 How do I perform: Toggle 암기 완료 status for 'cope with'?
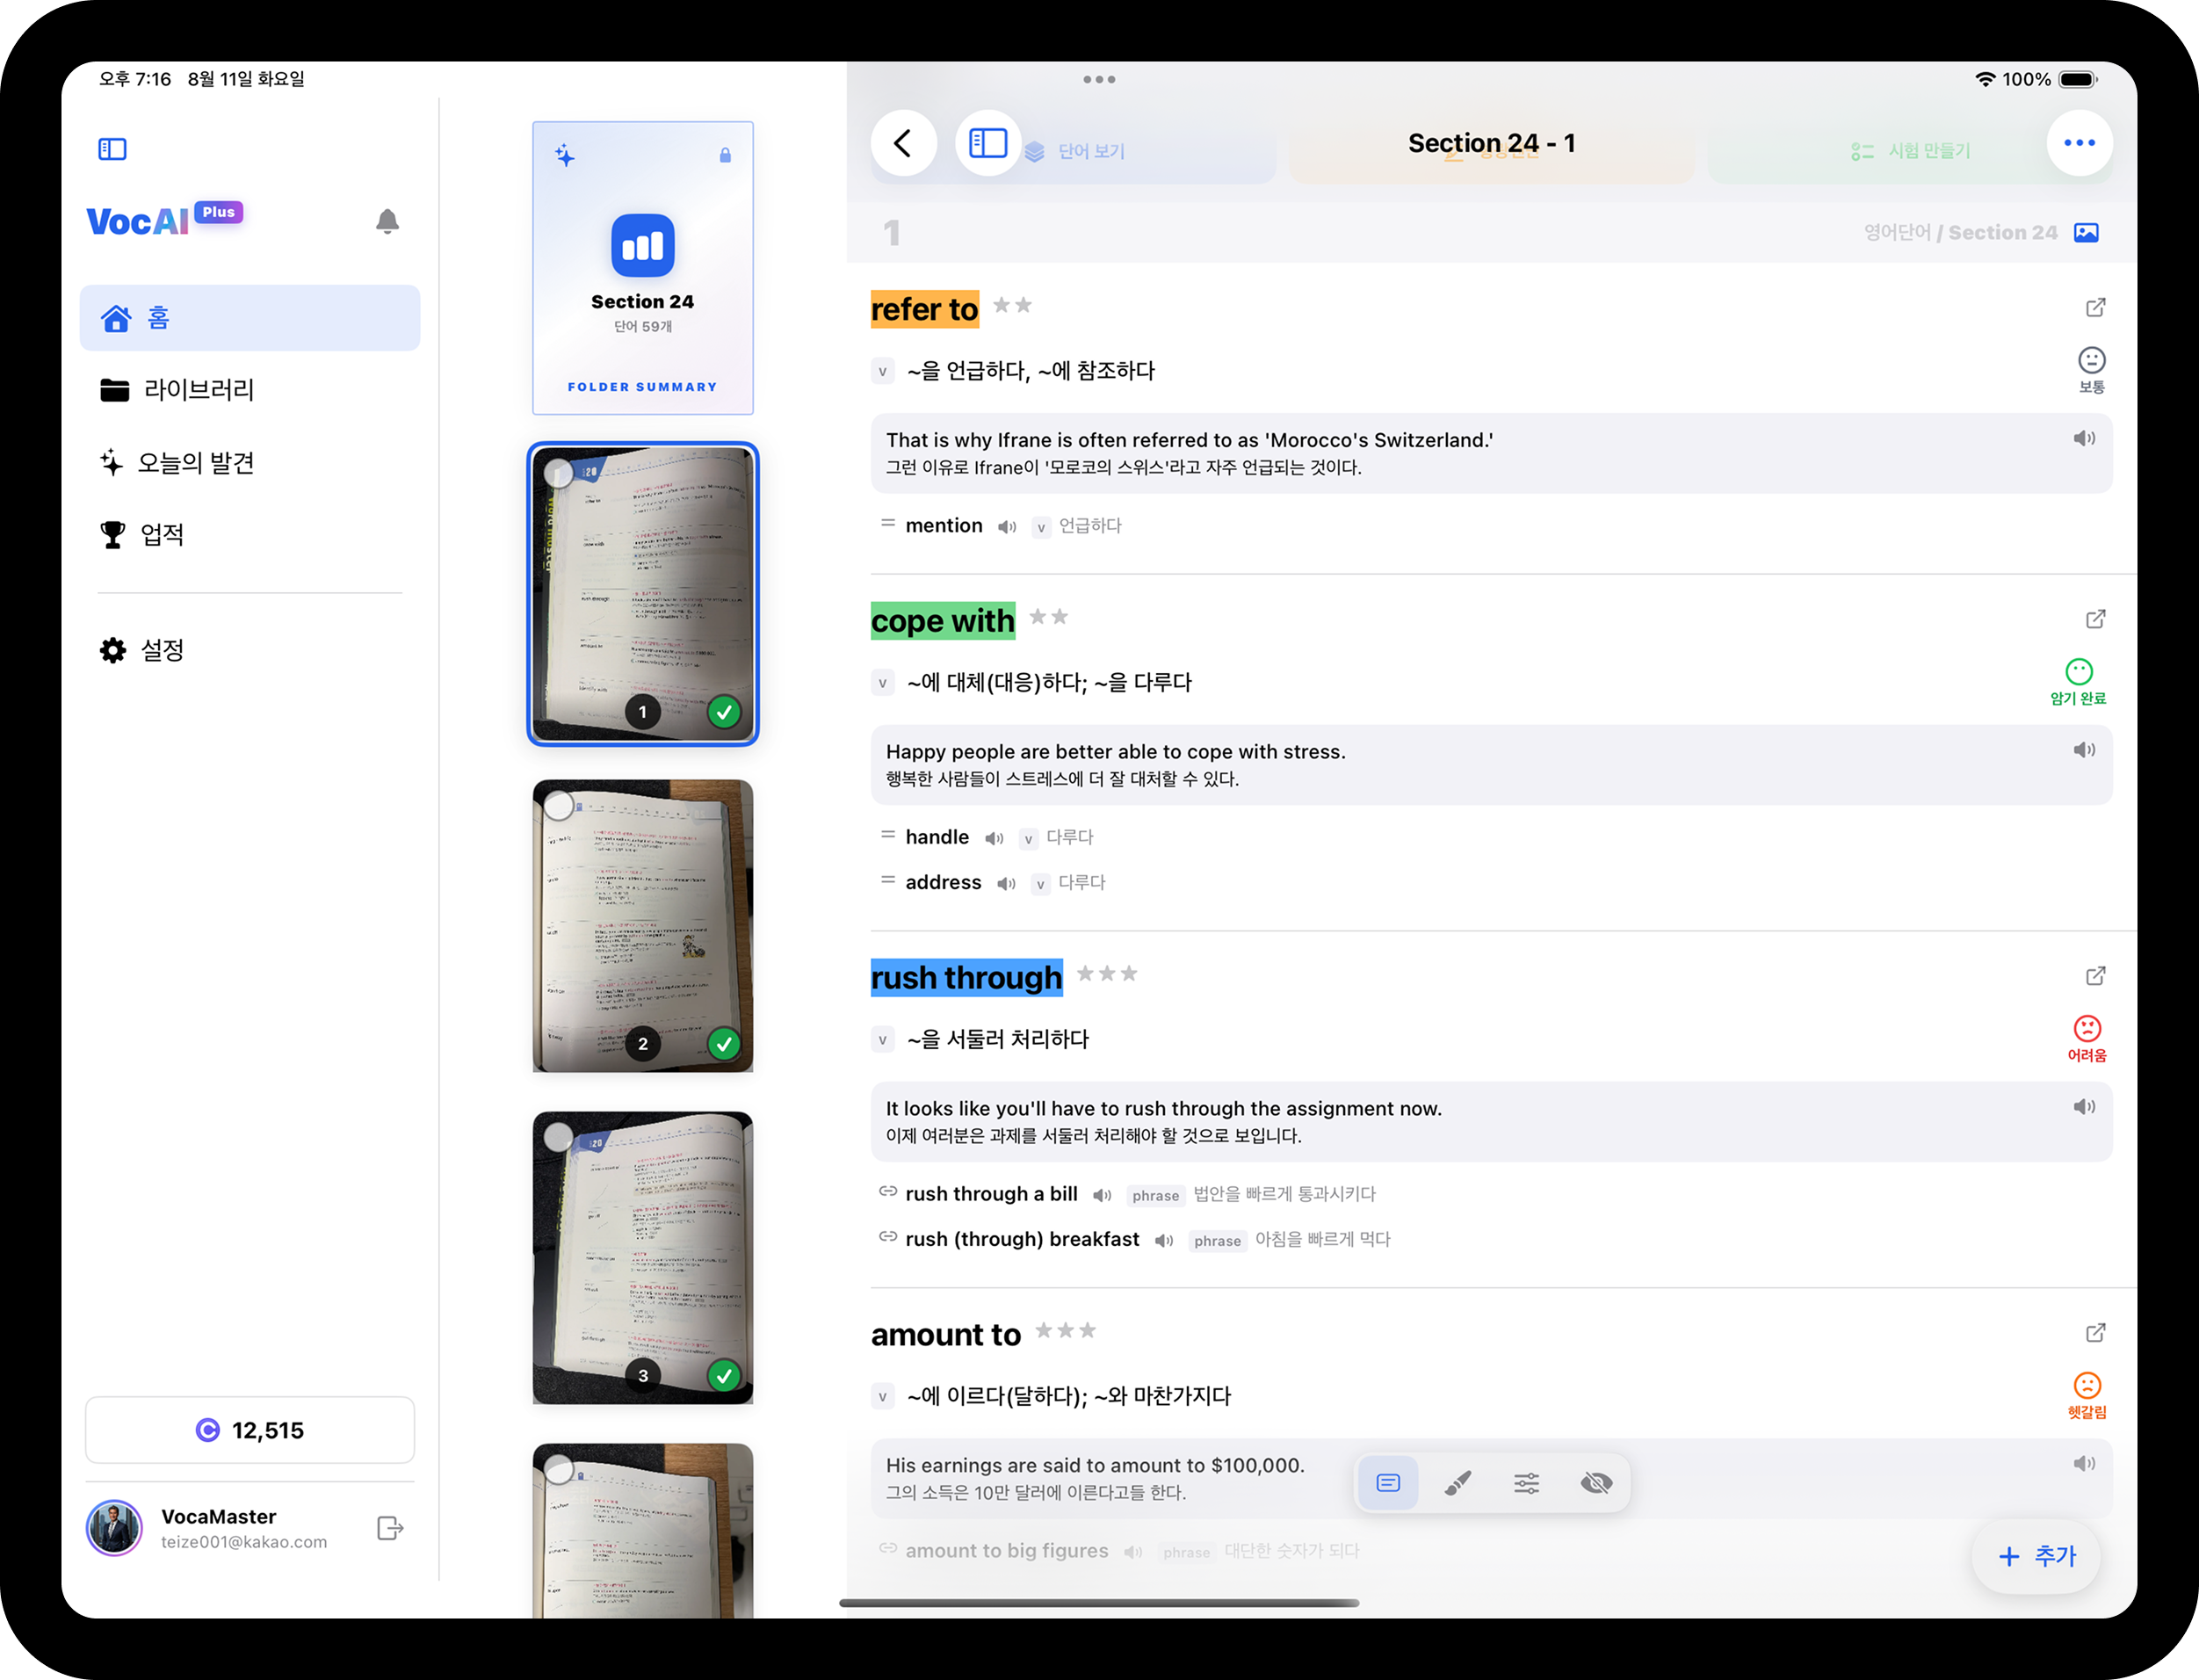2079,682
